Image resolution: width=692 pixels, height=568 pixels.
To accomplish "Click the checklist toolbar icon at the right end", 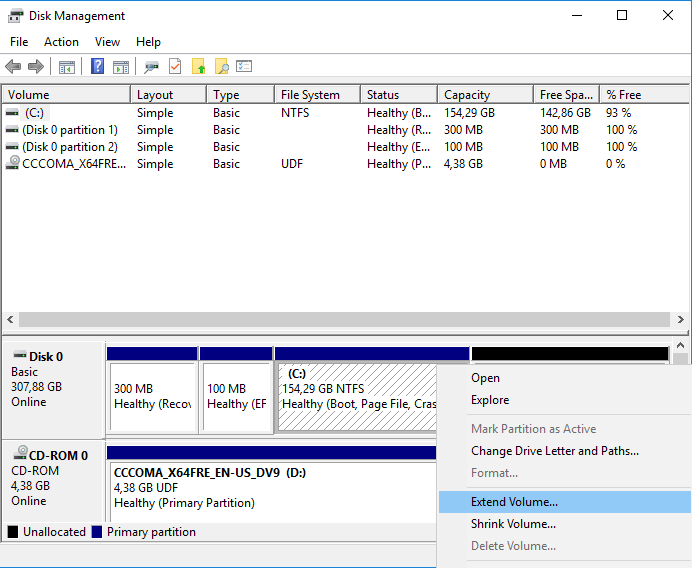I will [244, 67].
